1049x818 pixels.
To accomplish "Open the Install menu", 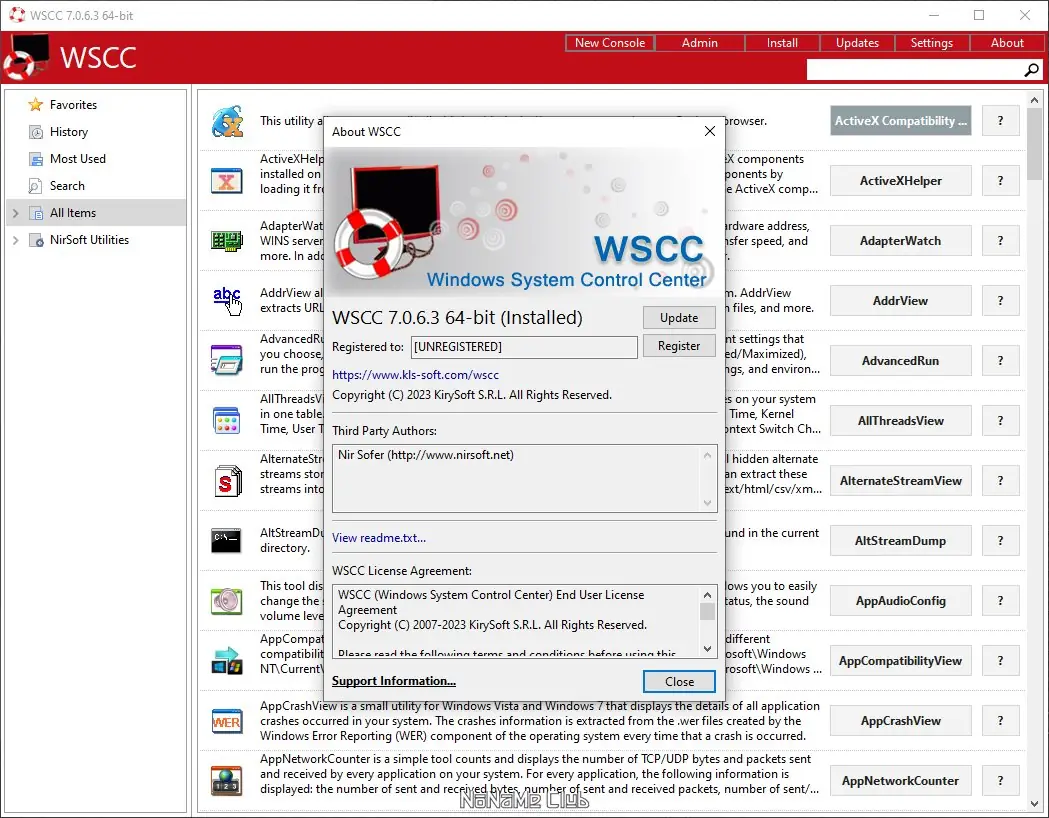I will tap(781, 43).
